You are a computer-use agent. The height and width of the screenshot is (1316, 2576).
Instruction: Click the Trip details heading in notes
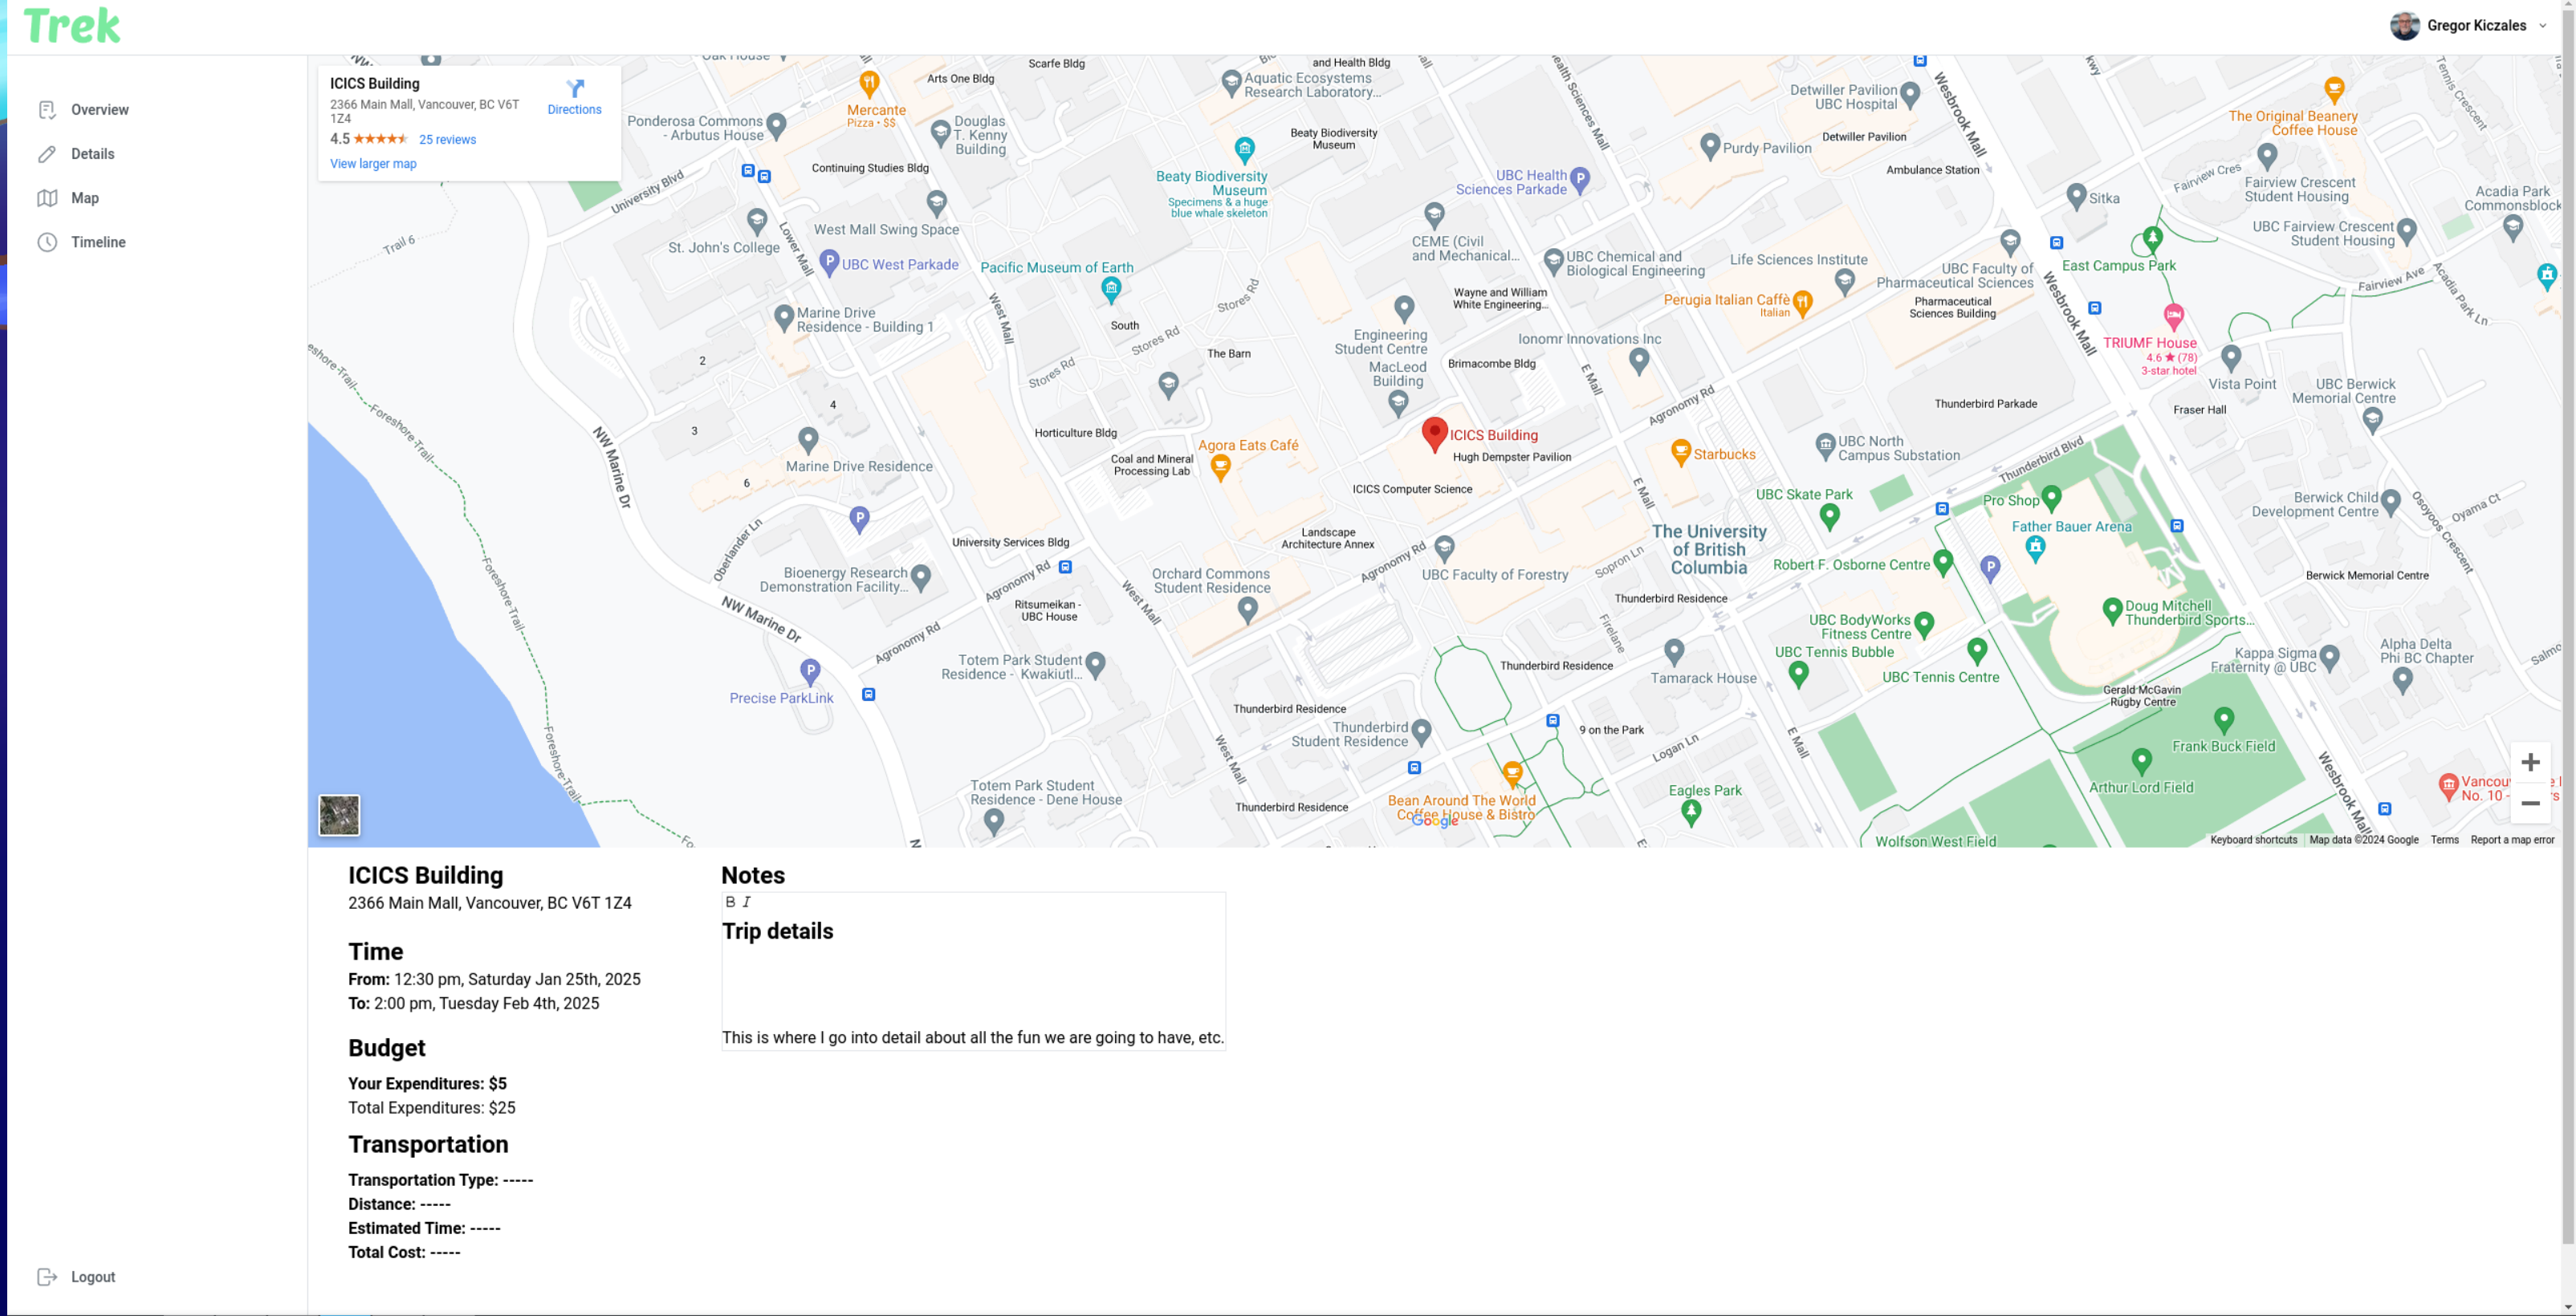777,931
